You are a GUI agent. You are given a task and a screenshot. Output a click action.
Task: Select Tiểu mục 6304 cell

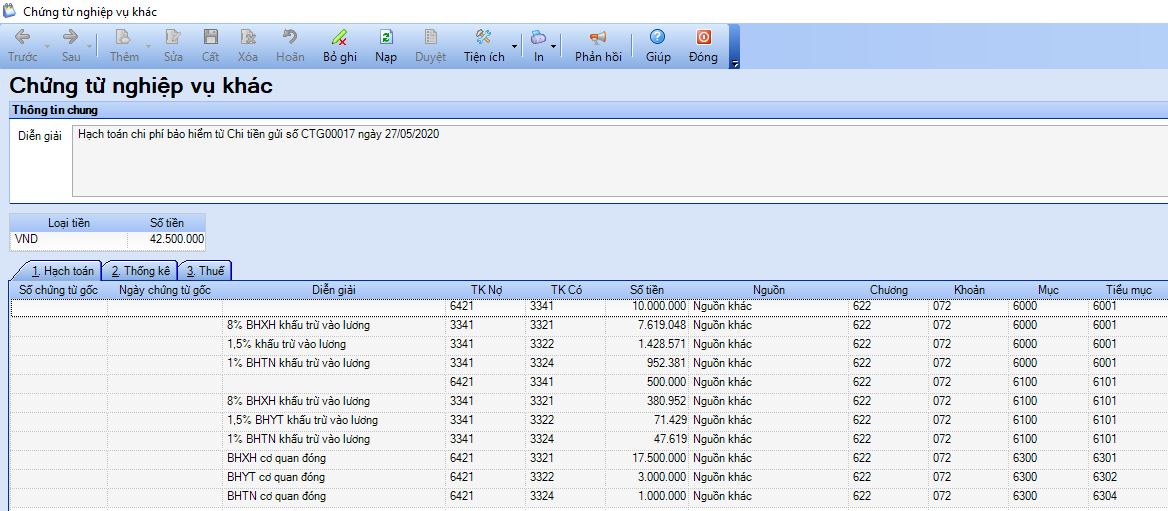click(x=1129, y=496)
